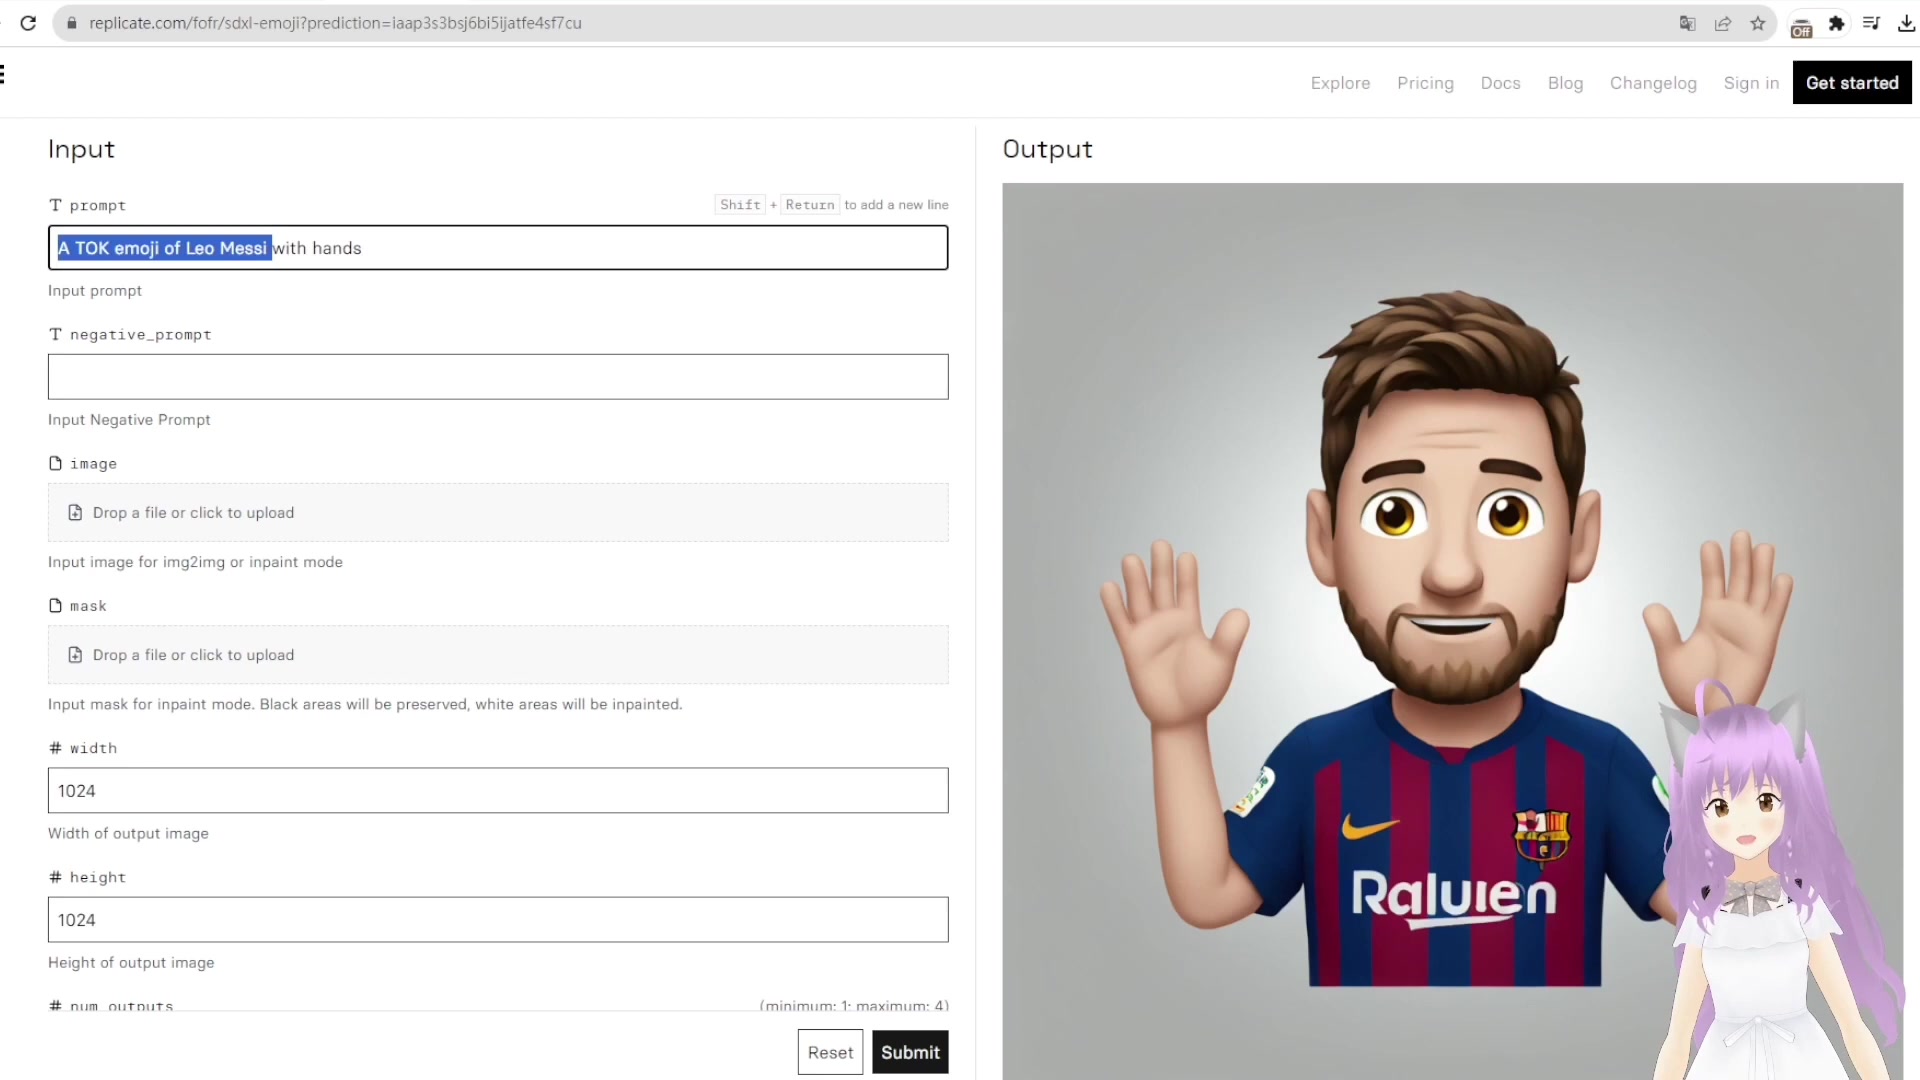This screenshot has width=1920, height=1080.
Task: Open the browser downloads icon
Action: tap(1906, 23)
